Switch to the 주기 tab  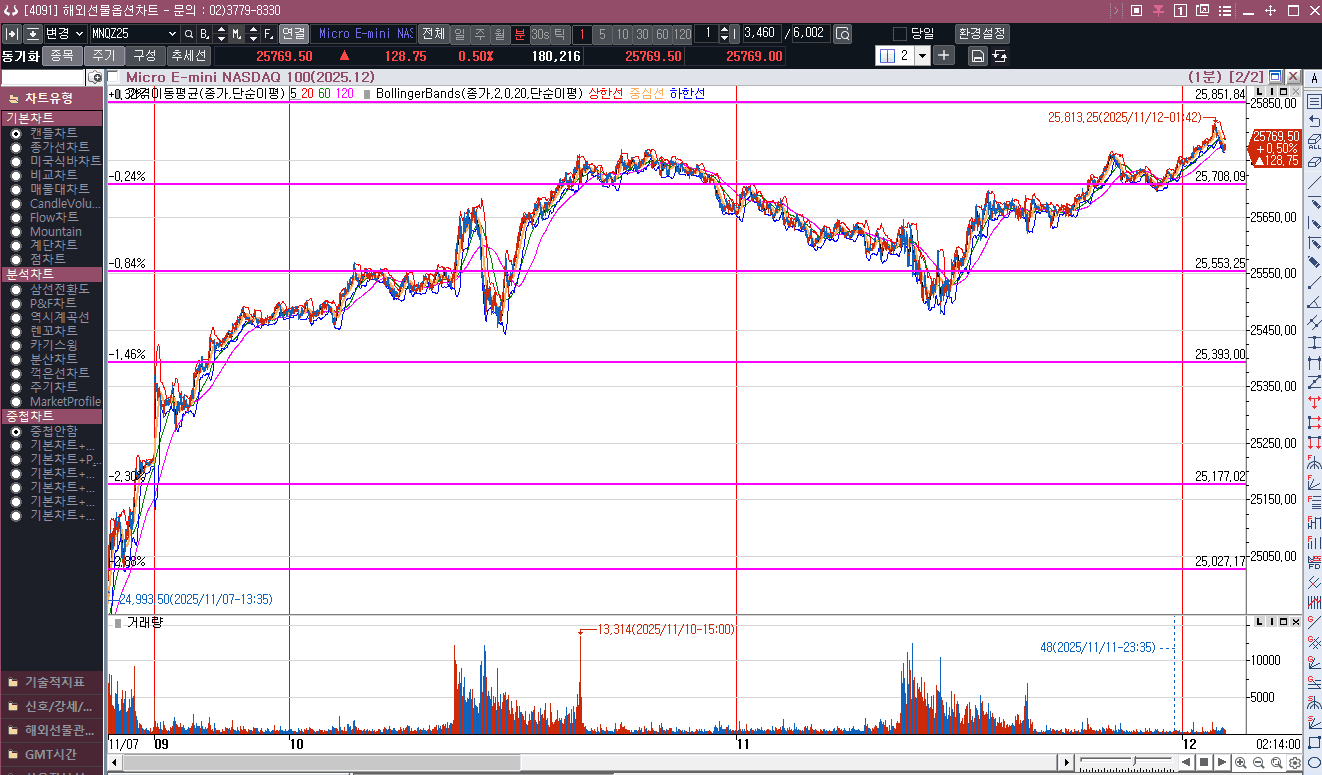[104, 56]
